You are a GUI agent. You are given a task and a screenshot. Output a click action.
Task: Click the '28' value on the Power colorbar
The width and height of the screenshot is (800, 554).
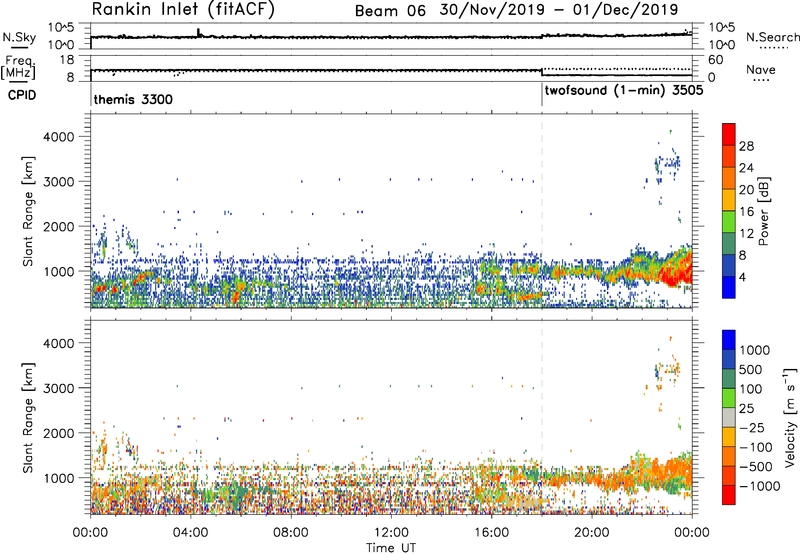(746, 146)
